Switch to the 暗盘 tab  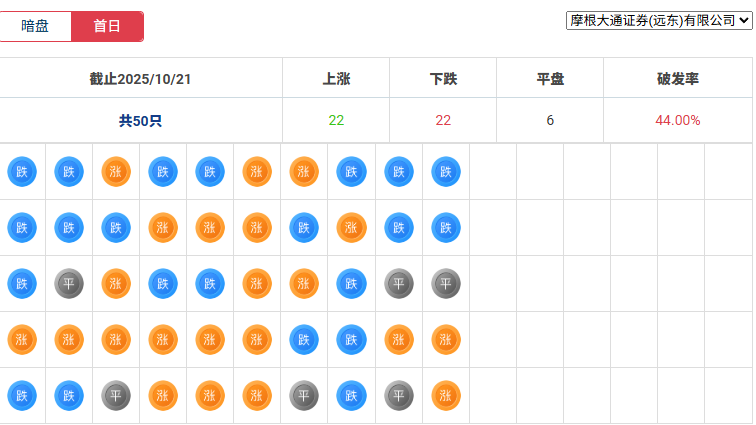[36, 27]
